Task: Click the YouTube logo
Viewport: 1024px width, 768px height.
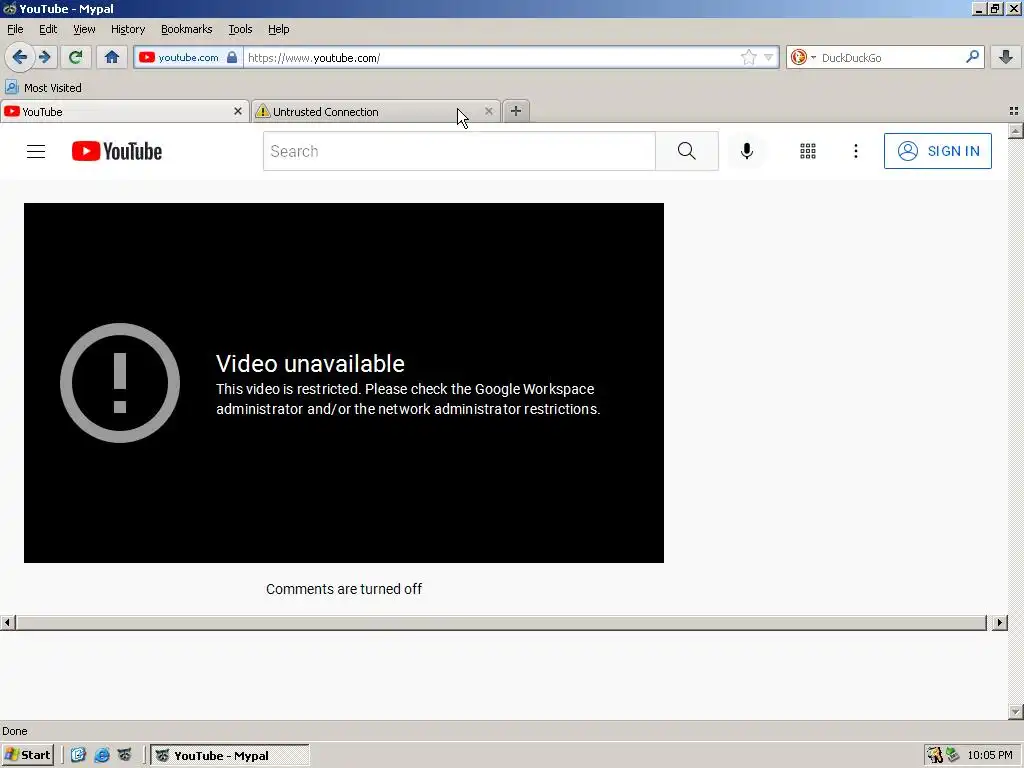Action: point(117,152)
